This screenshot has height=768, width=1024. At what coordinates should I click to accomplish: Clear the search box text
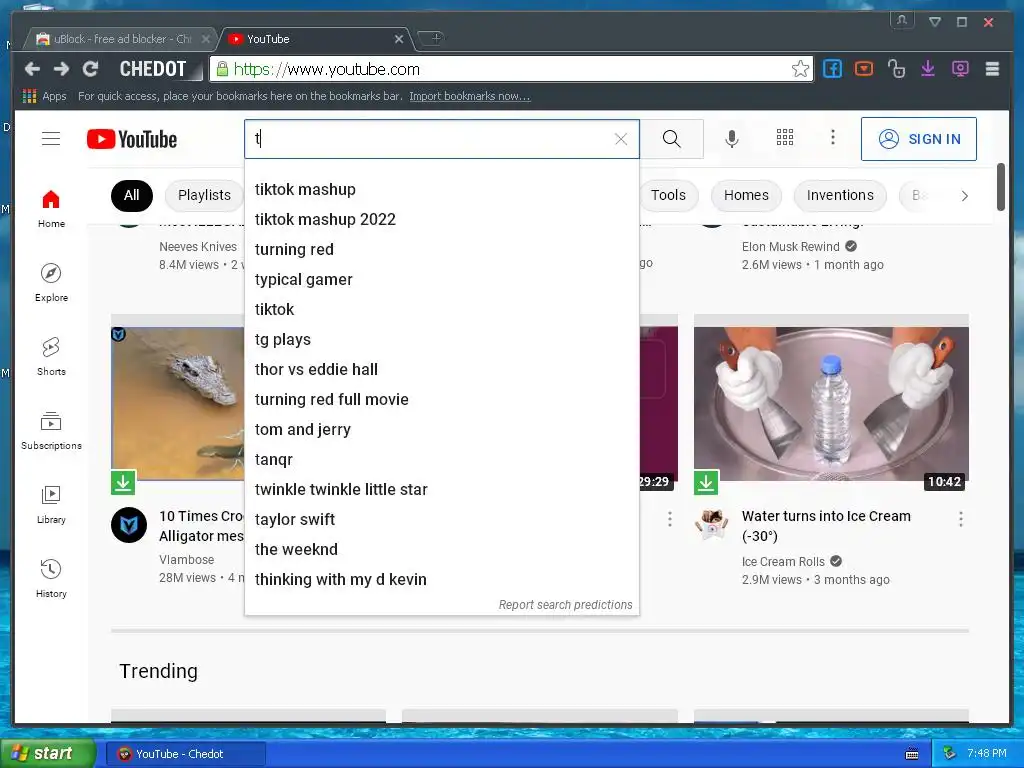pos(621,138)
